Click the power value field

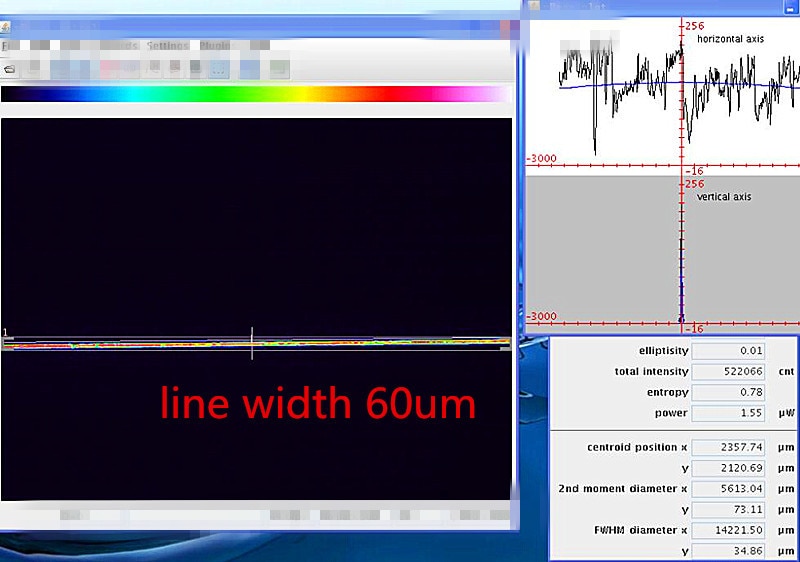click(x=728, y=413)
